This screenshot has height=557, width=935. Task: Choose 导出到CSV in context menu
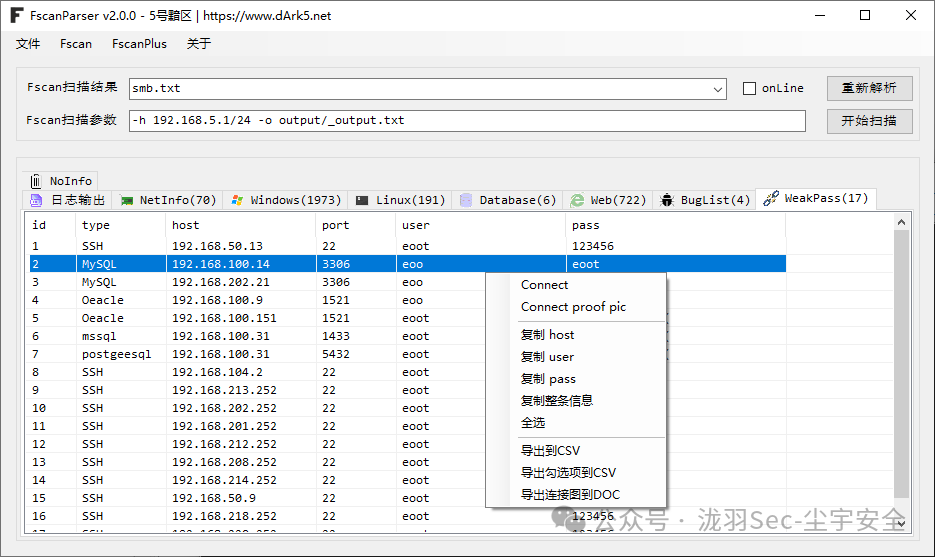pos(575,451)
